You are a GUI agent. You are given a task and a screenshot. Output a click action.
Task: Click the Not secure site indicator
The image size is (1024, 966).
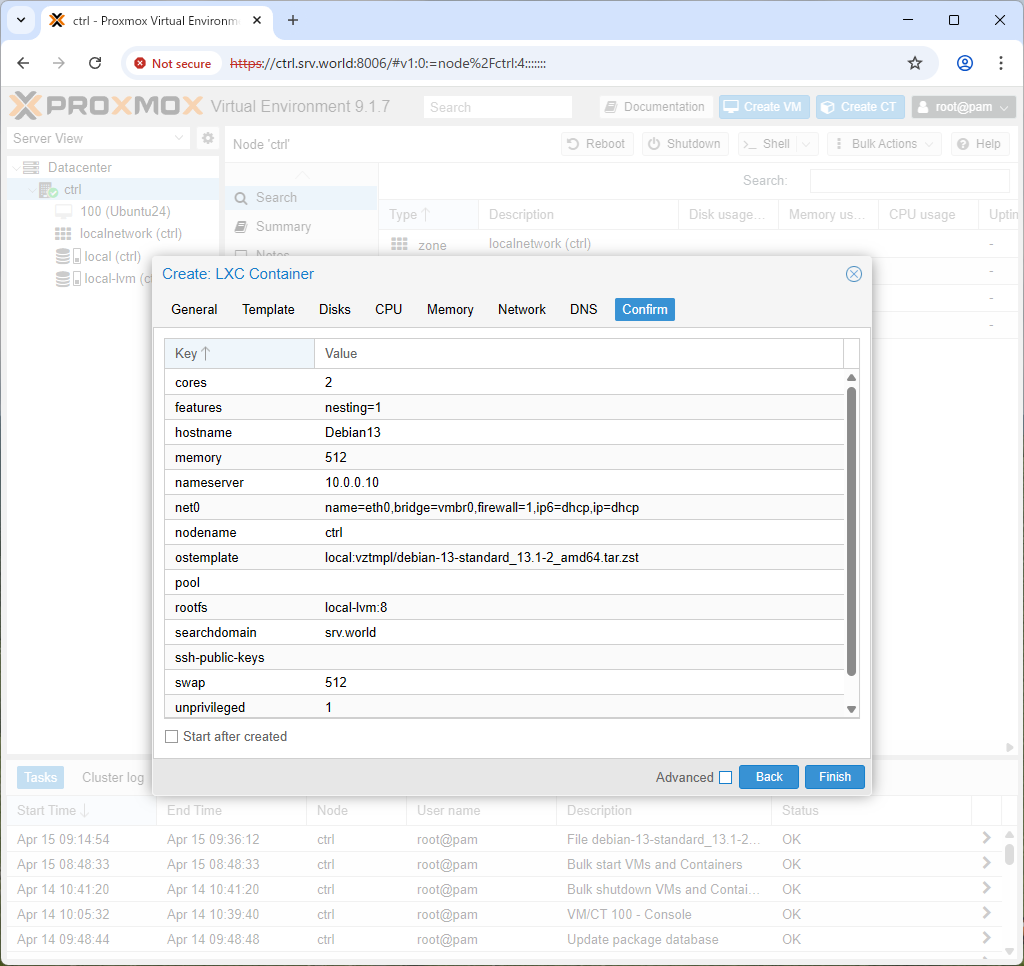point(173,63)
